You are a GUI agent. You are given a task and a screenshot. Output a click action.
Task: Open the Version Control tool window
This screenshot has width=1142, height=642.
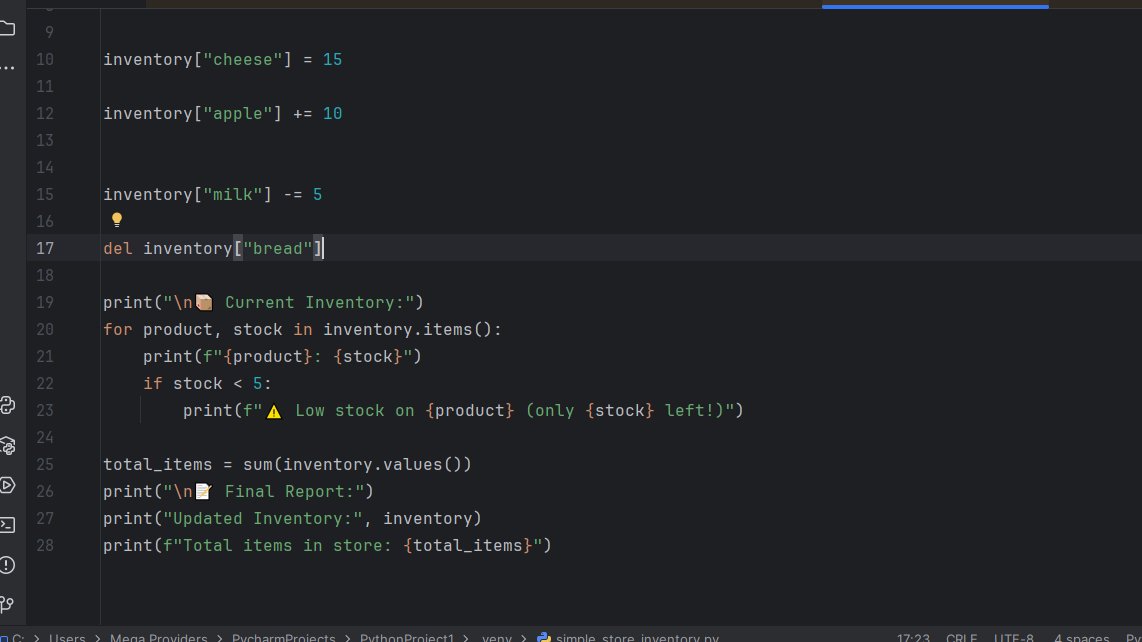pos(12,604)
